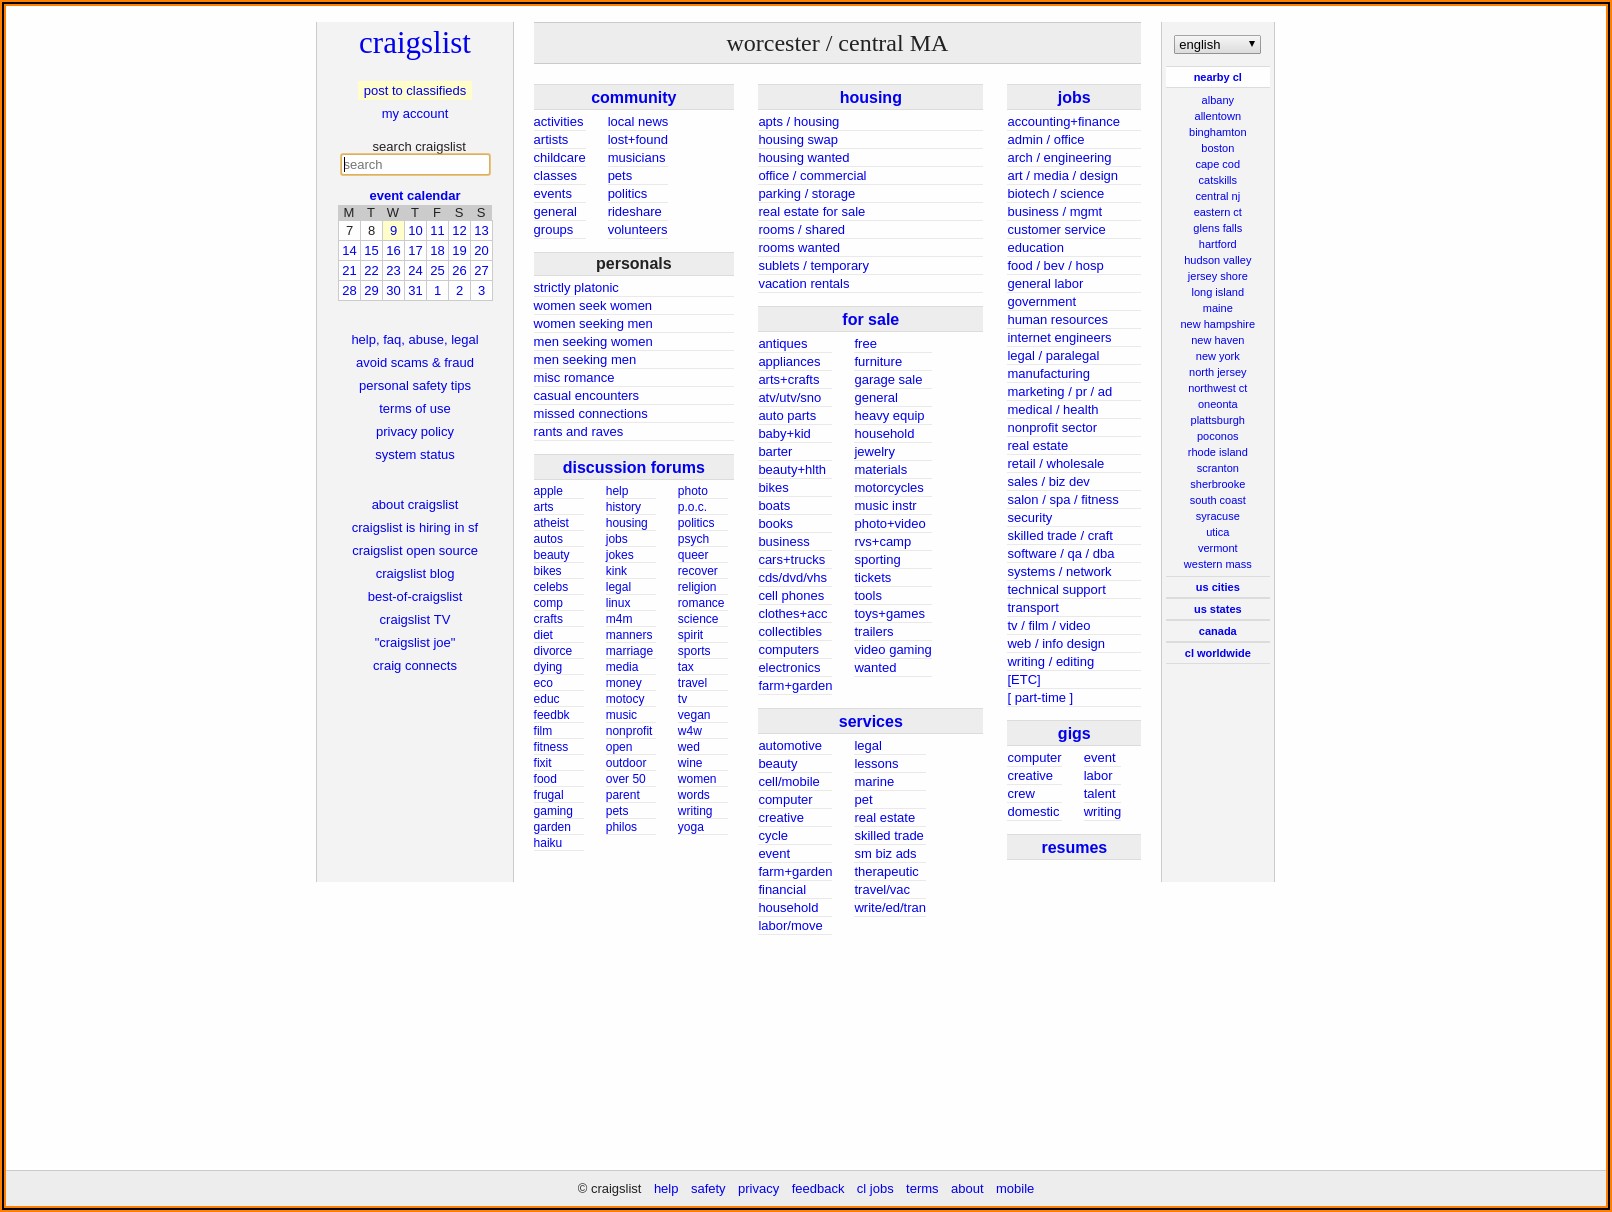This screenshot has width=1612, height=1212.
Task: Open cell phones listings
Action: tap(791, 595)
